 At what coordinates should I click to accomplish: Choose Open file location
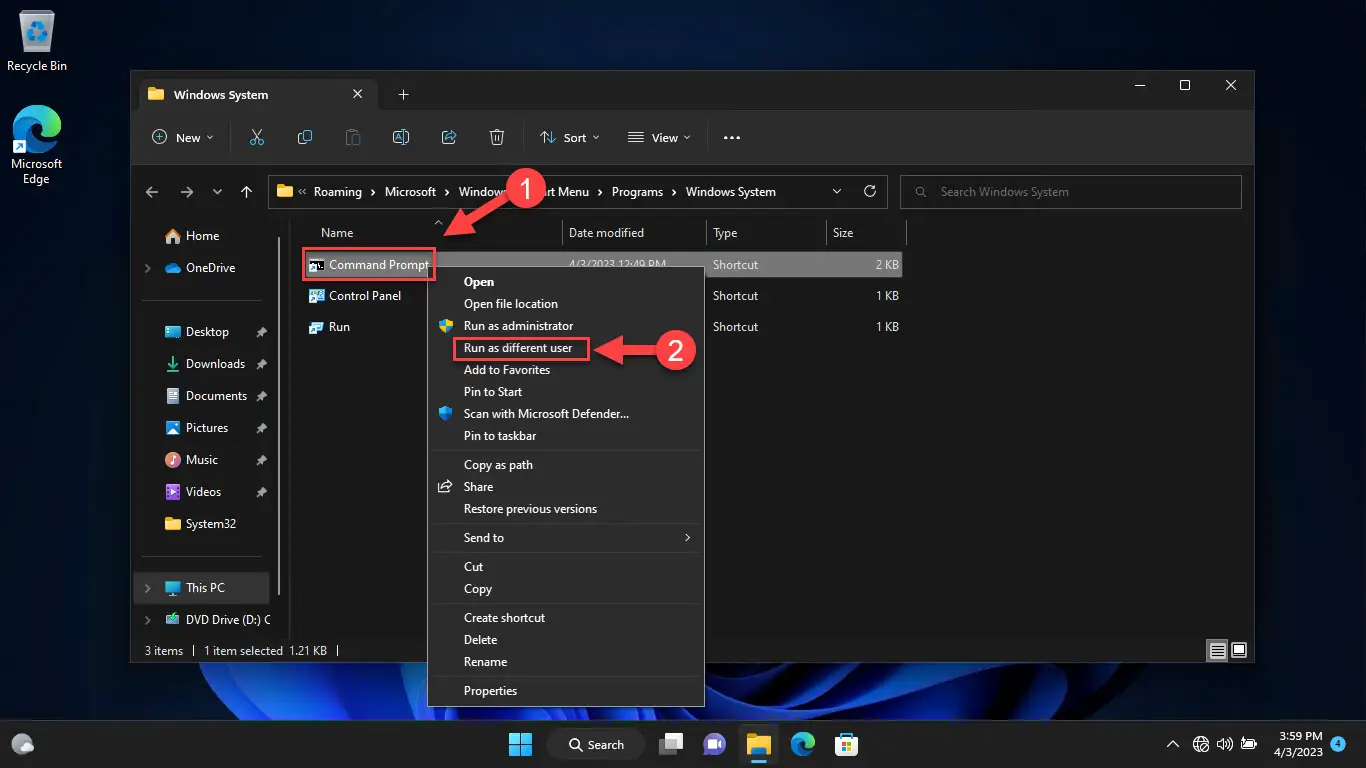(565, 304)
